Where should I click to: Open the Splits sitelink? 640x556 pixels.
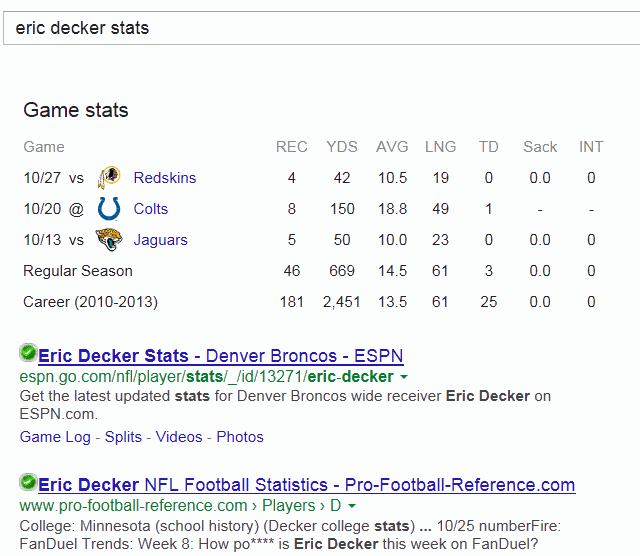123,437
